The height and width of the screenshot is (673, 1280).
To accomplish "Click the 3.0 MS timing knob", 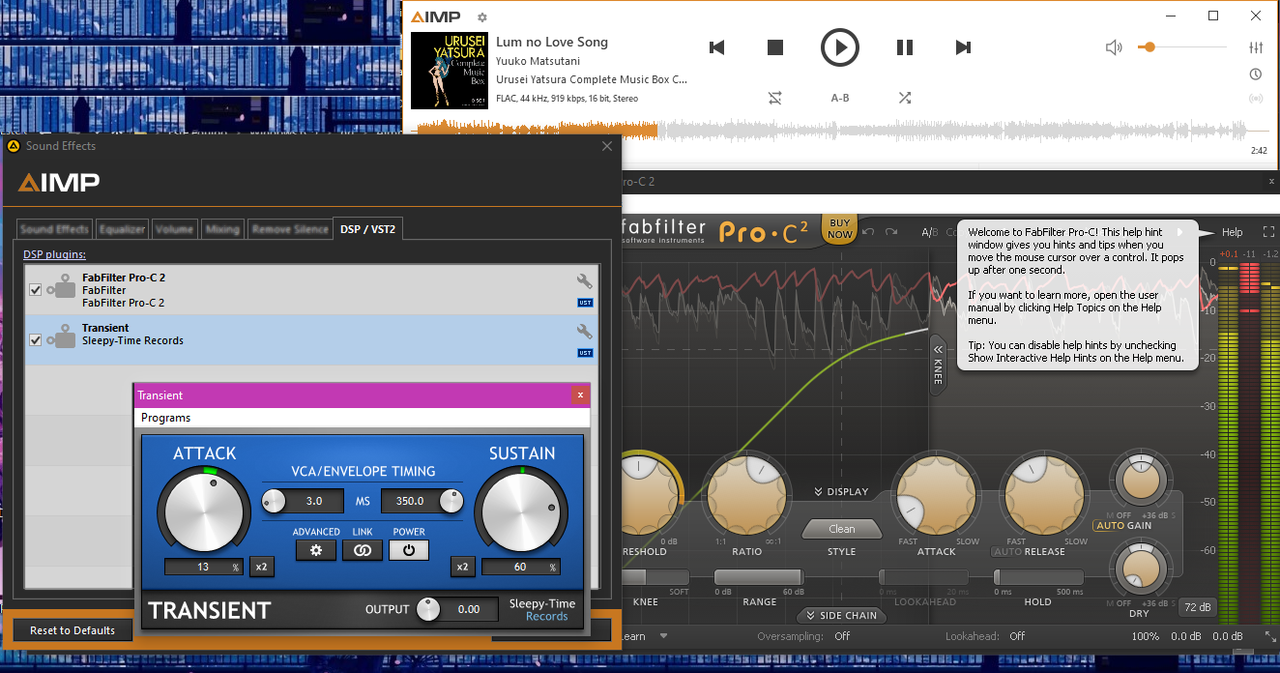I will pyautogui.click(x=273, y=501).
